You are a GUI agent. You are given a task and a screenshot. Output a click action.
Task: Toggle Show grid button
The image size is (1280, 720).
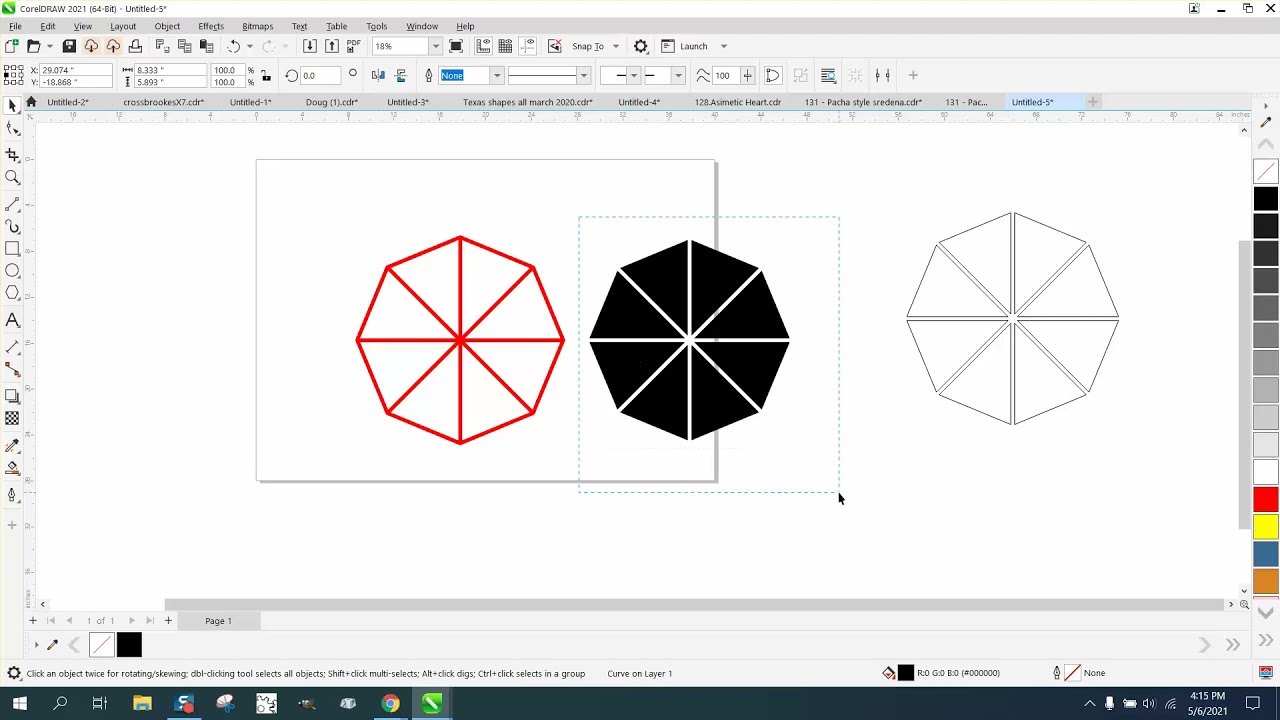click(506, 46)
